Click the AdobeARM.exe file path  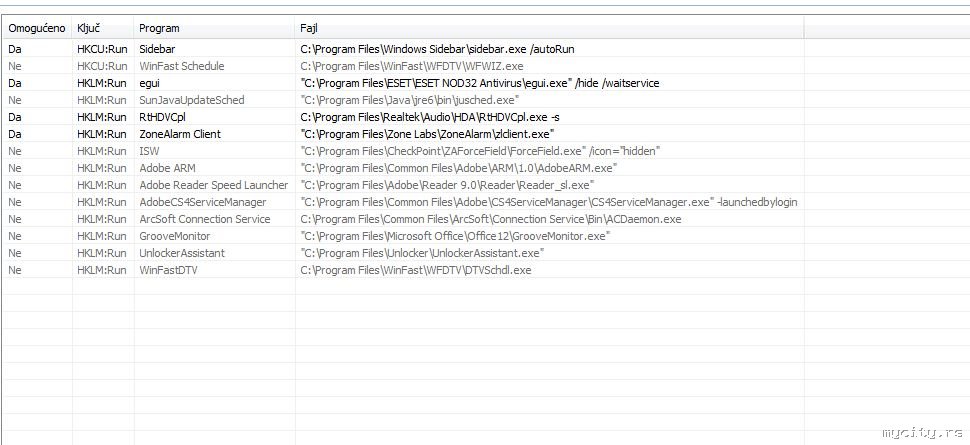458,168
